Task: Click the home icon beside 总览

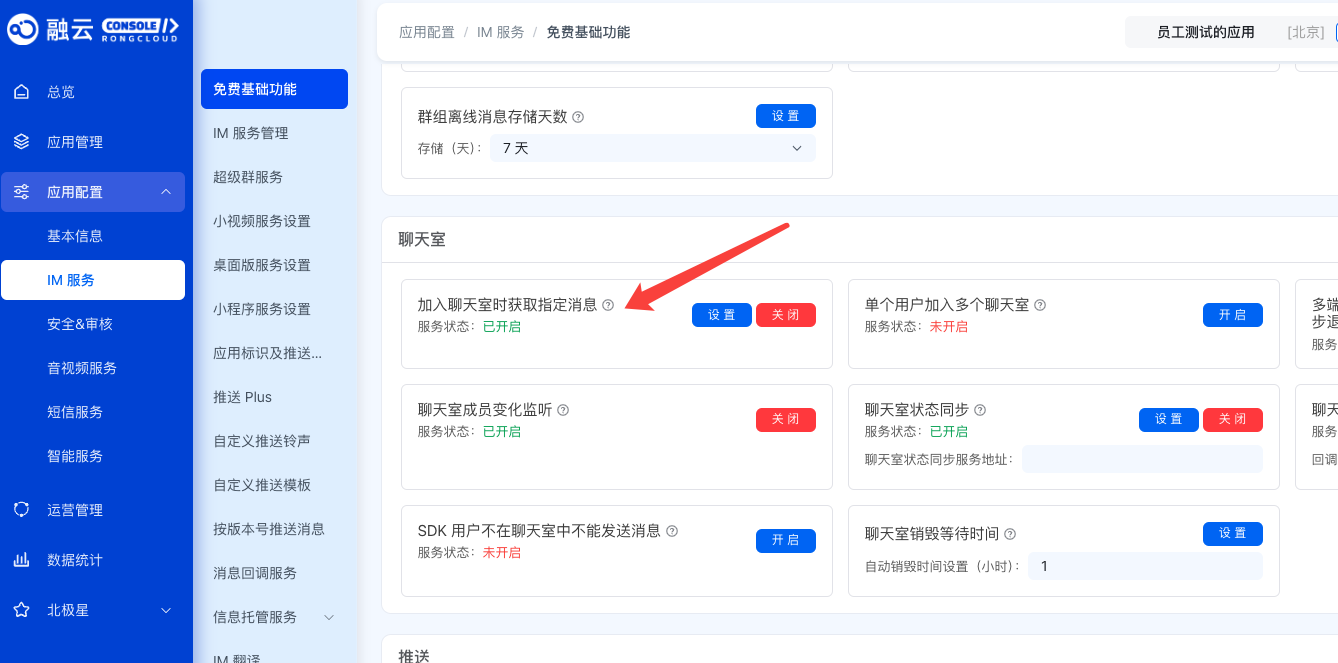Action: pyautogui.click(x=22, y=92)
